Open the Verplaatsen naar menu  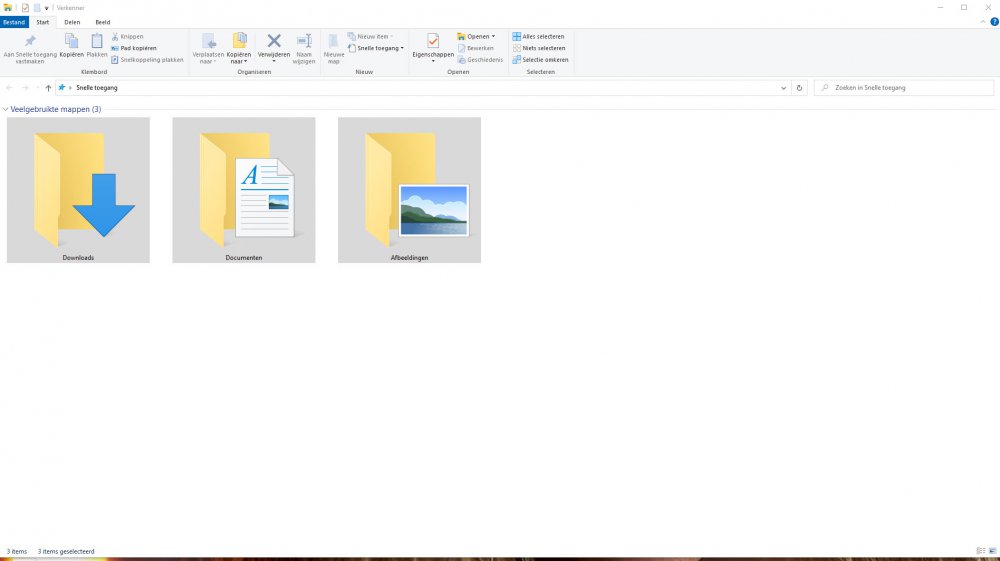(208, 48)
